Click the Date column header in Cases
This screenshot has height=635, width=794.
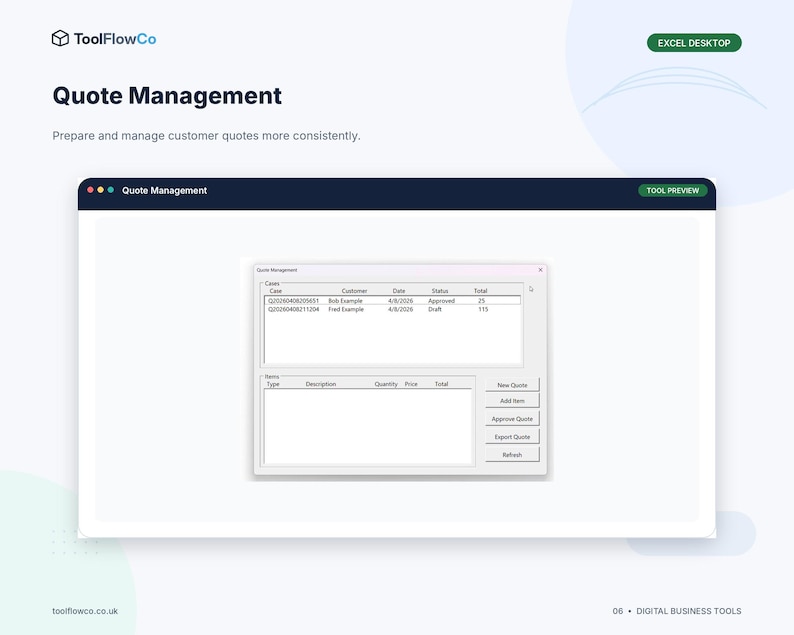click(x=399, y=291)
